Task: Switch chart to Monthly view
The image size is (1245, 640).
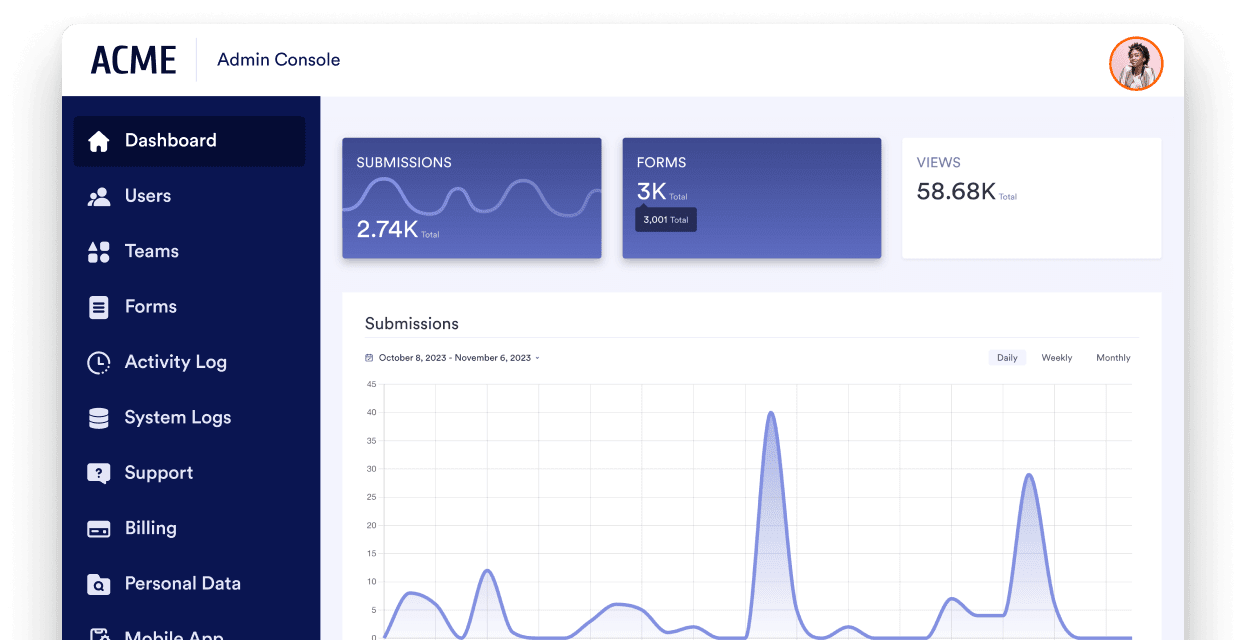Action: coord(1113,358)
